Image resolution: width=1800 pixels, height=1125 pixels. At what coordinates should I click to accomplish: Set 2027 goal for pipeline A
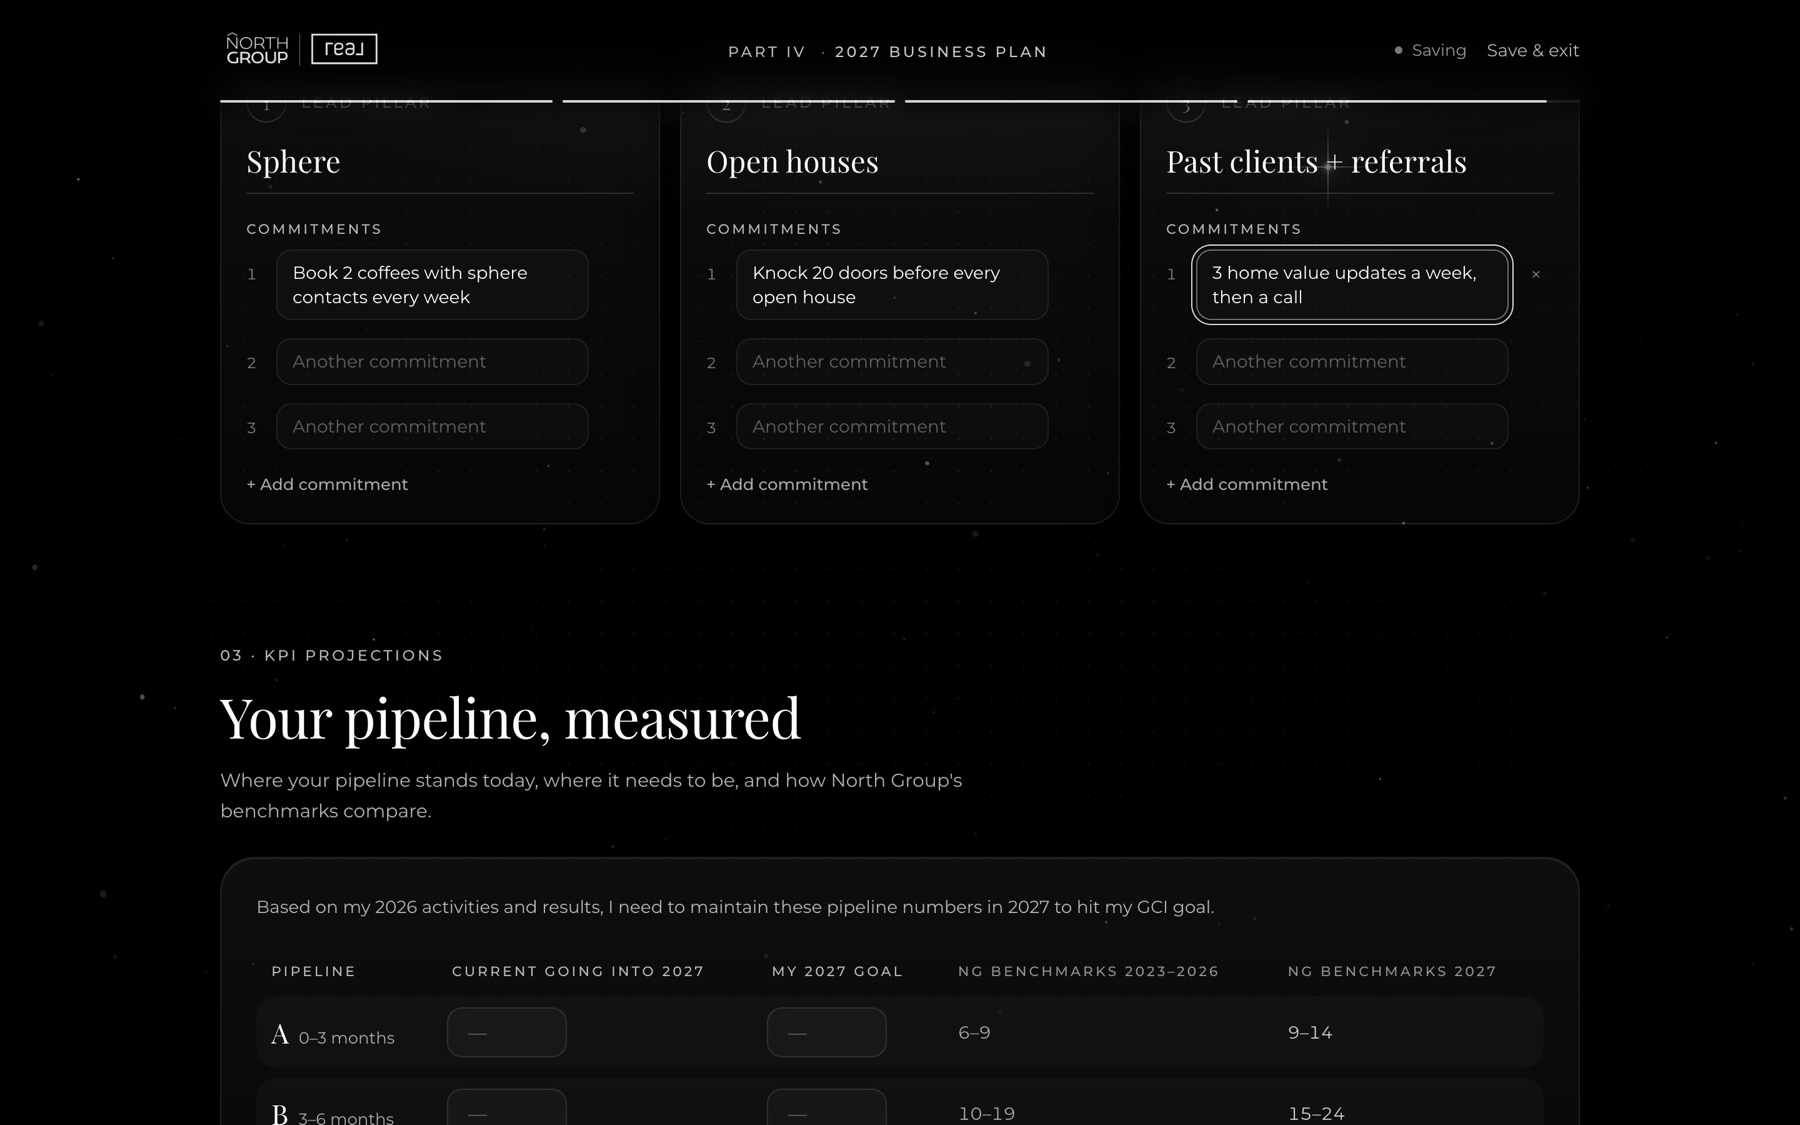tap(827, 1032)
